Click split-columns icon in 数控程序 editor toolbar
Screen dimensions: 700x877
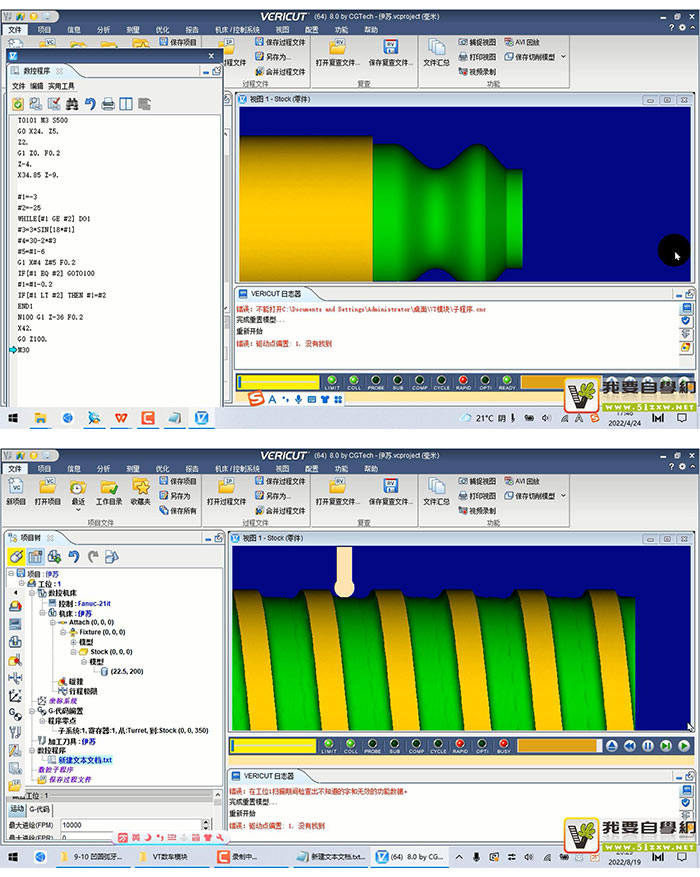coord(126,104)
